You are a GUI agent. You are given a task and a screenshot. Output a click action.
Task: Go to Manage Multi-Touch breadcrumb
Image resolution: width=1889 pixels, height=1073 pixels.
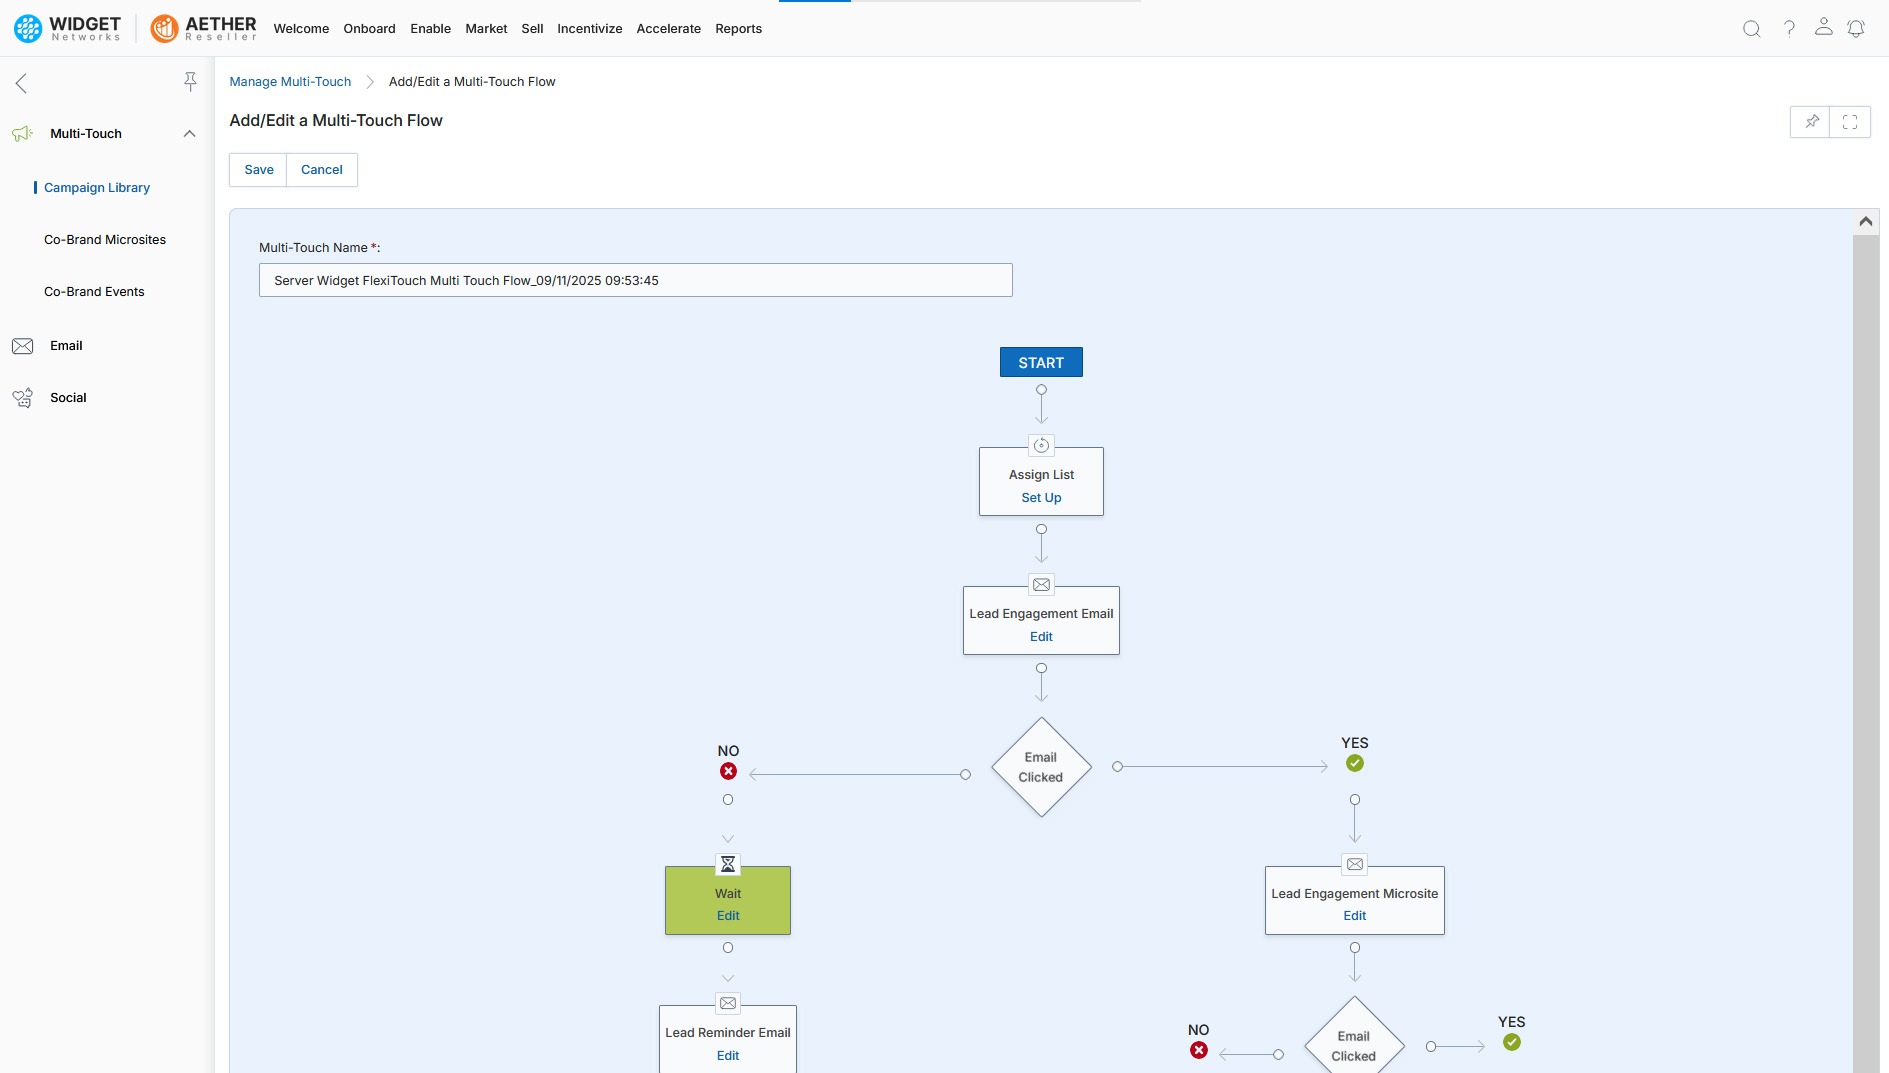coord(290,82)
